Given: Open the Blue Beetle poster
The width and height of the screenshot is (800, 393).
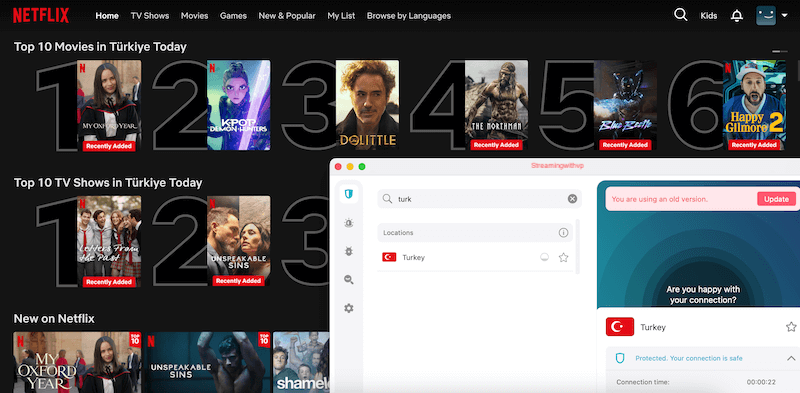Looking at the screenshot, I should 626,106.
